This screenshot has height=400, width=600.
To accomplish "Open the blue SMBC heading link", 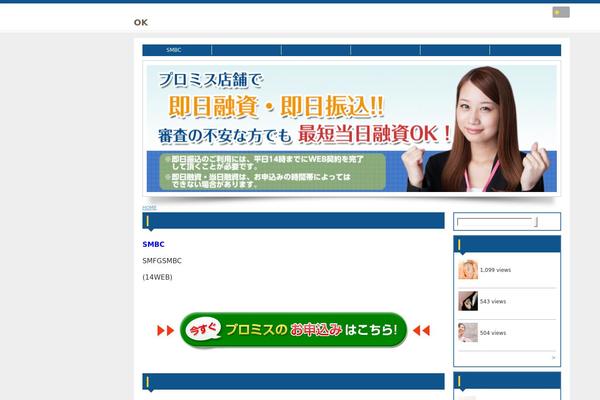I will pos(153,244).
